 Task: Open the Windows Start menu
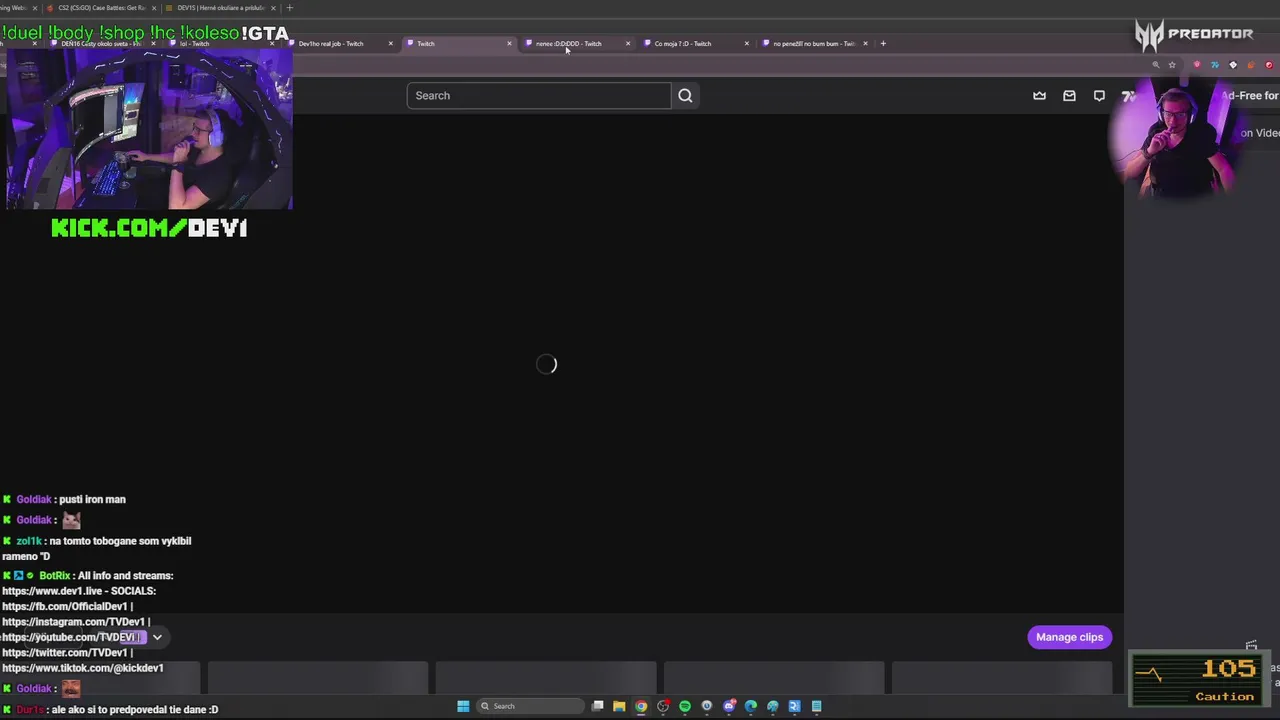tap(463, 706)
